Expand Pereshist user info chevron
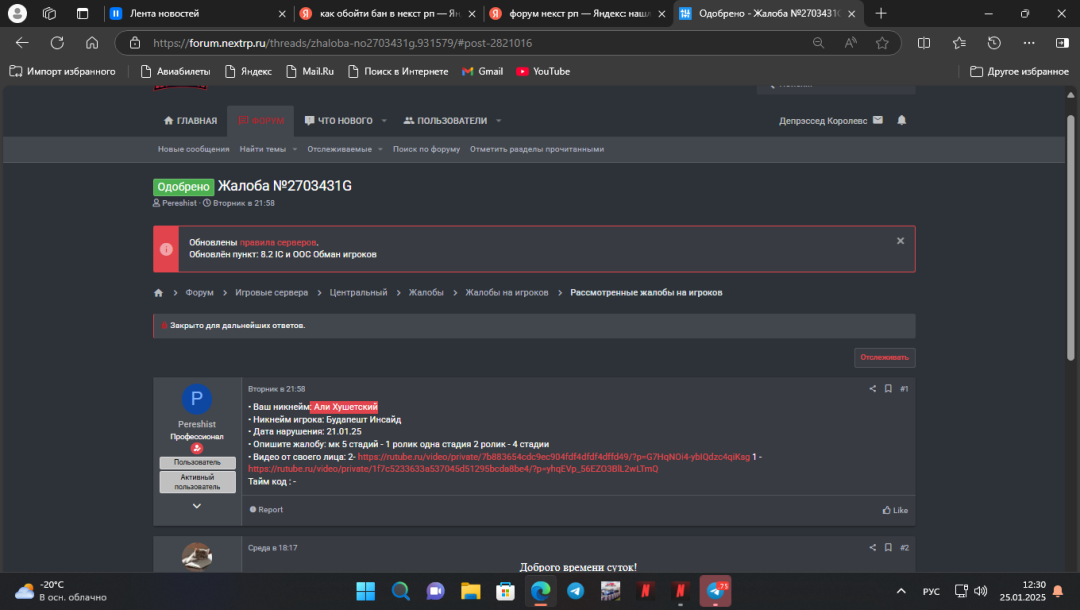 point(197,506)
